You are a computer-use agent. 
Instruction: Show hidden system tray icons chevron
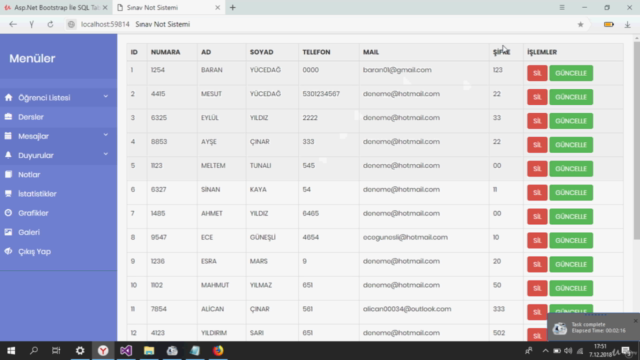tap(545, 351)
